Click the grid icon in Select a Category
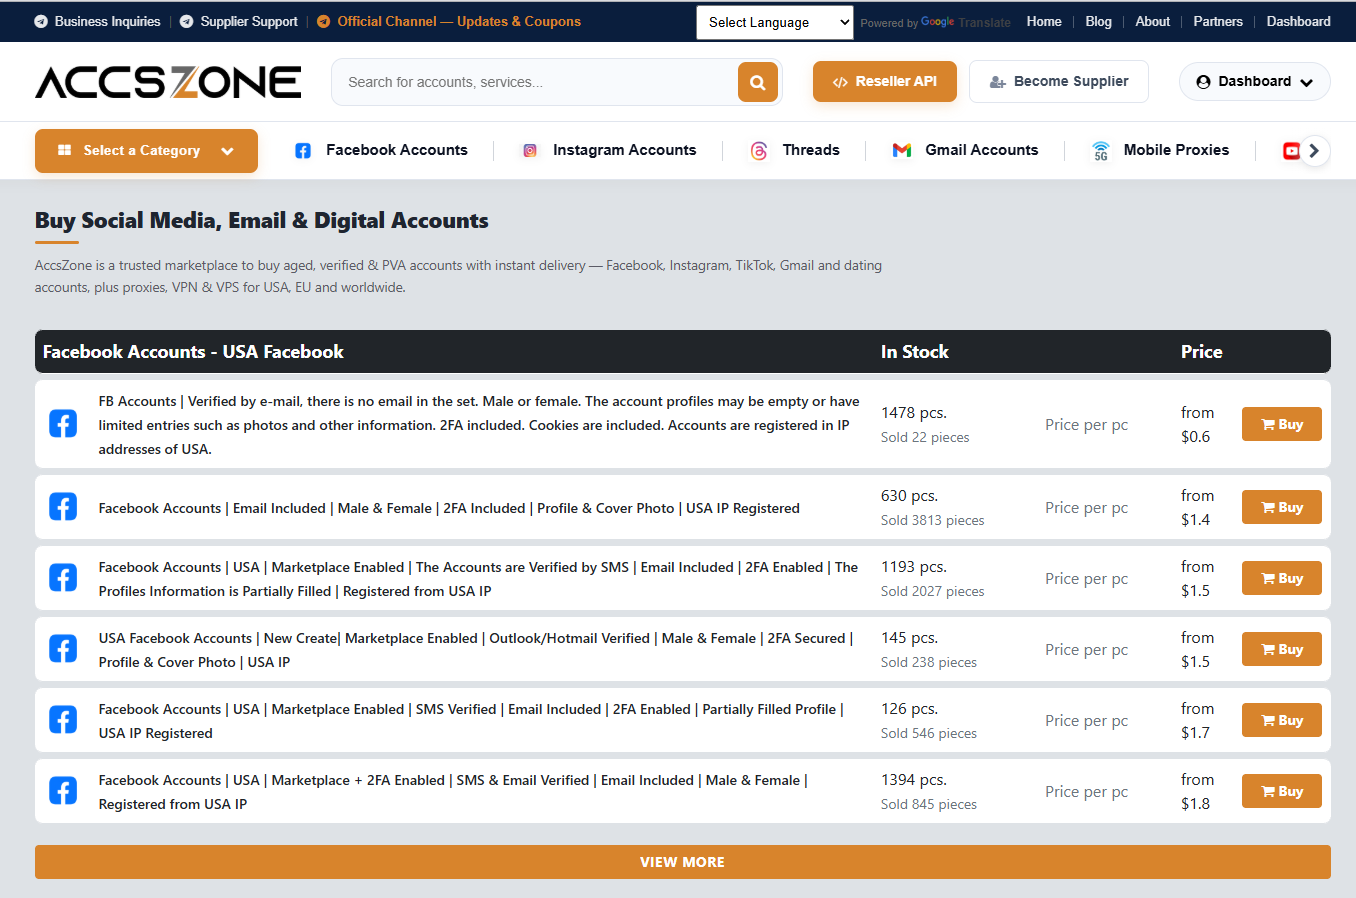The width and height of the screenshot is (1356, 898). click(x=65, y=150)
